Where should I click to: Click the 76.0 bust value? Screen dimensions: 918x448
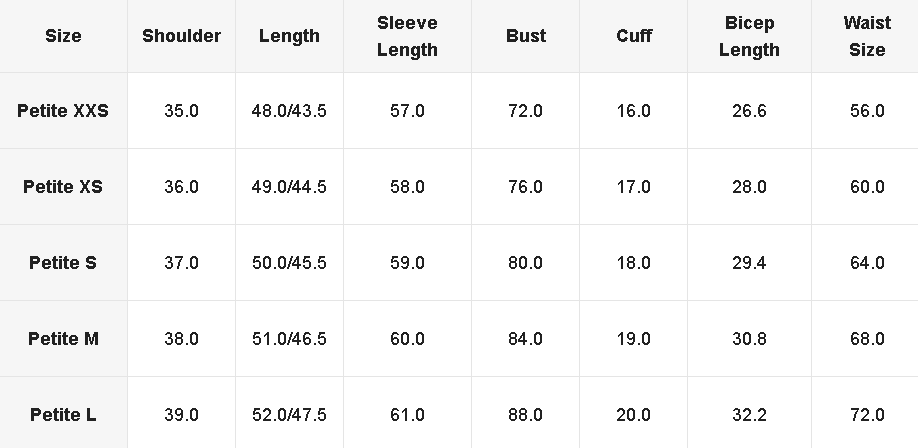pos(526,187)
